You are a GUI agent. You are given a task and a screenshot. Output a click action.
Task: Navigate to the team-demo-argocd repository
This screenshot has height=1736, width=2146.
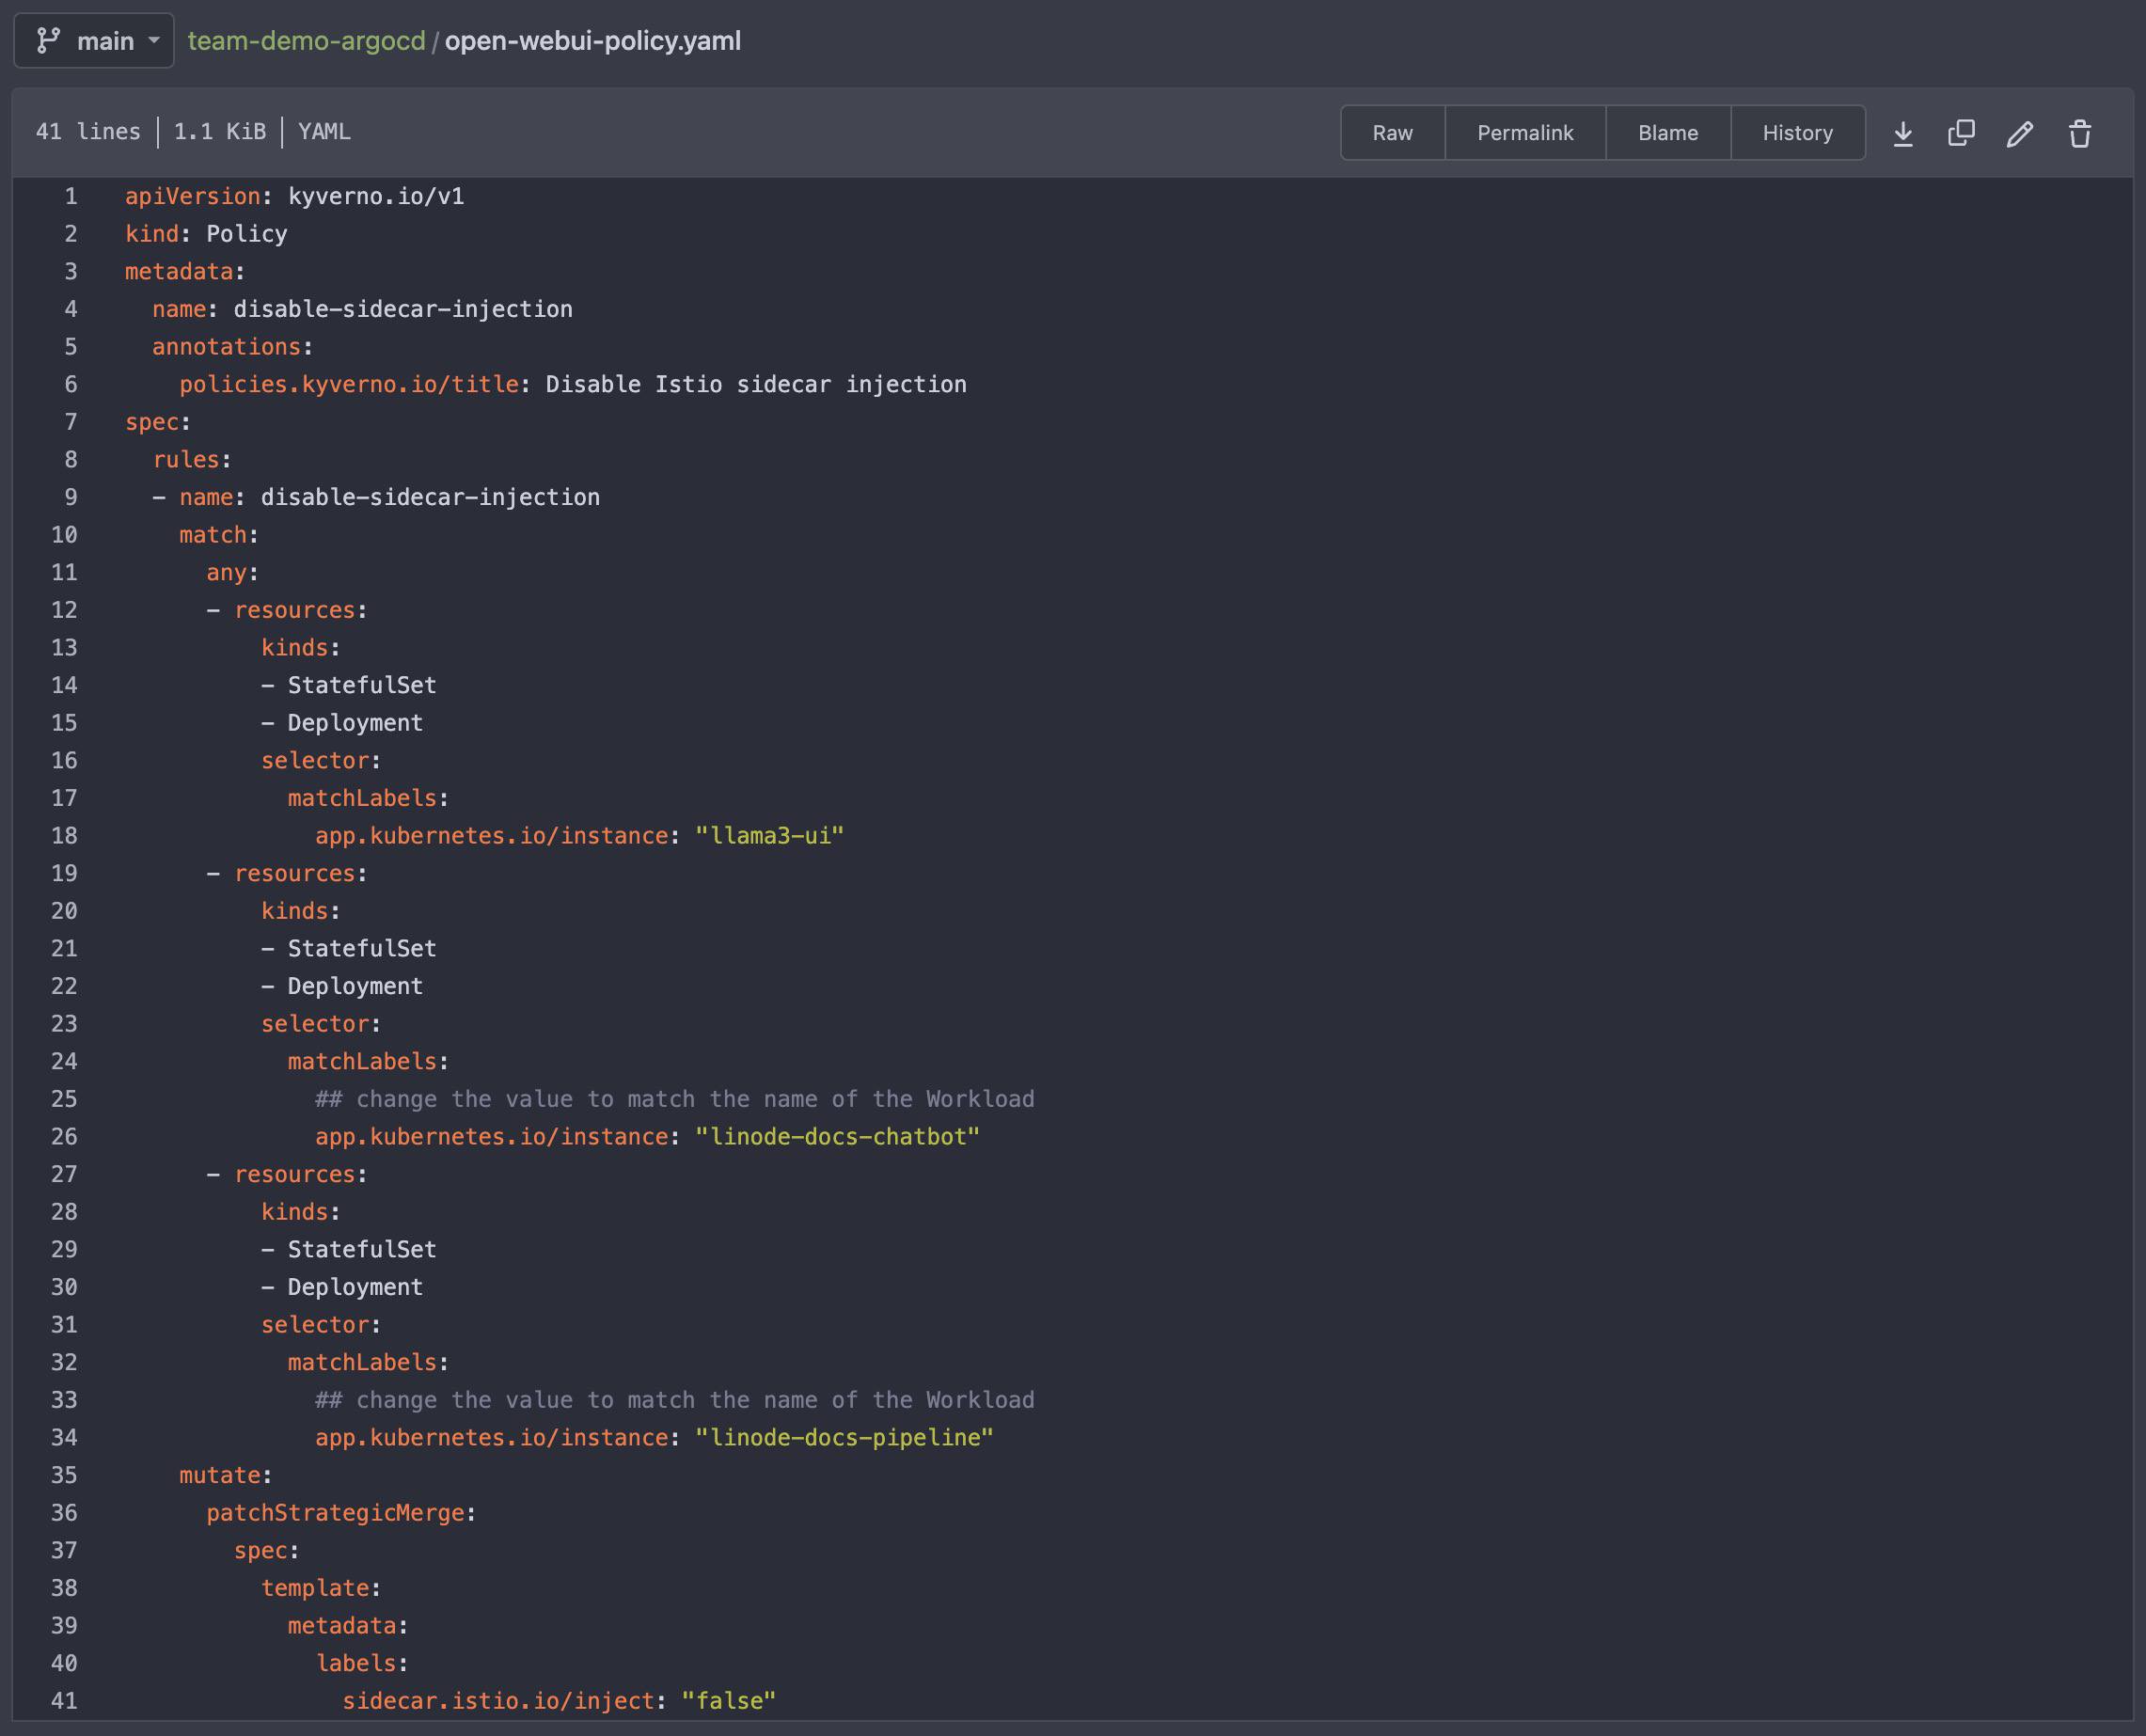tap(305, 42)
